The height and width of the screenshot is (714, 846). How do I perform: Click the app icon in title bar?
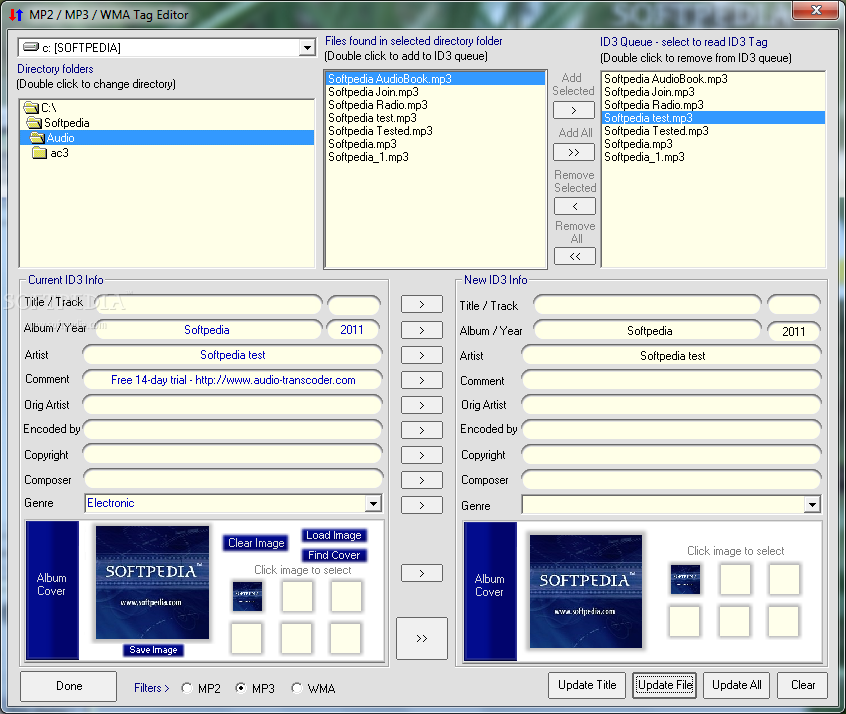(x=16, y=15)
